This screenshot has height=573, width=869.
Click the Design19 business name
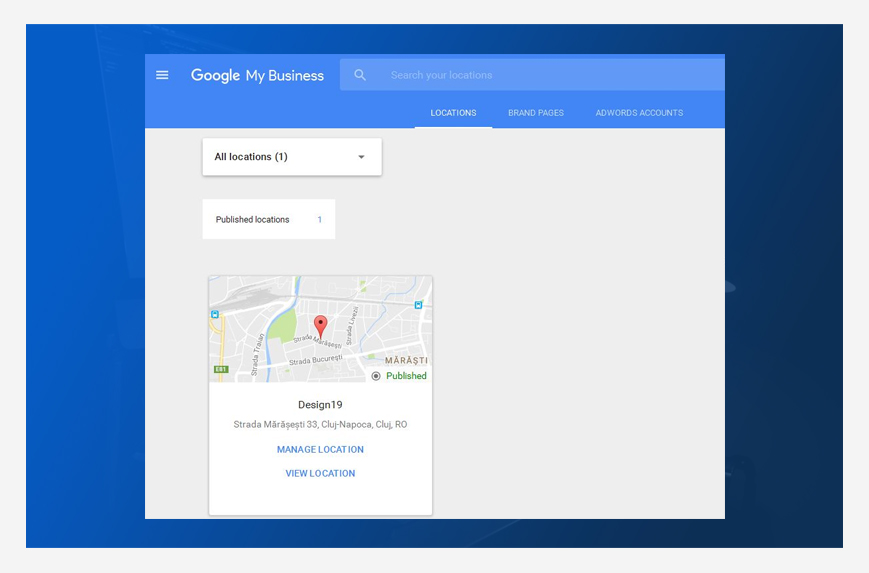pyautogui.click(x=320, y=405)
